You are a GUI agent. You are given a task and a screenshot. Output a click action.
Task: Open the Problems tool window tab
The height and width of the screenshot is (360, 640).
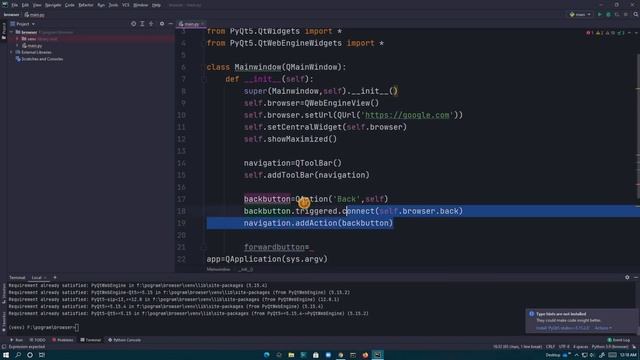(x=62, y=340)
